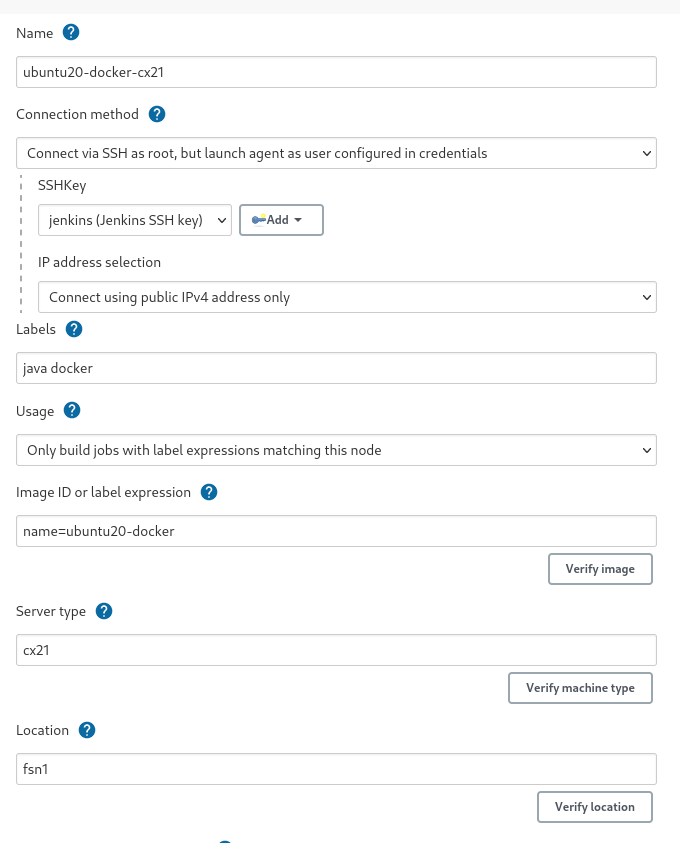Select the Image ID or label expression field
Image resolution: width=680 pixels, height=843 pixels.
click(336, 531)
